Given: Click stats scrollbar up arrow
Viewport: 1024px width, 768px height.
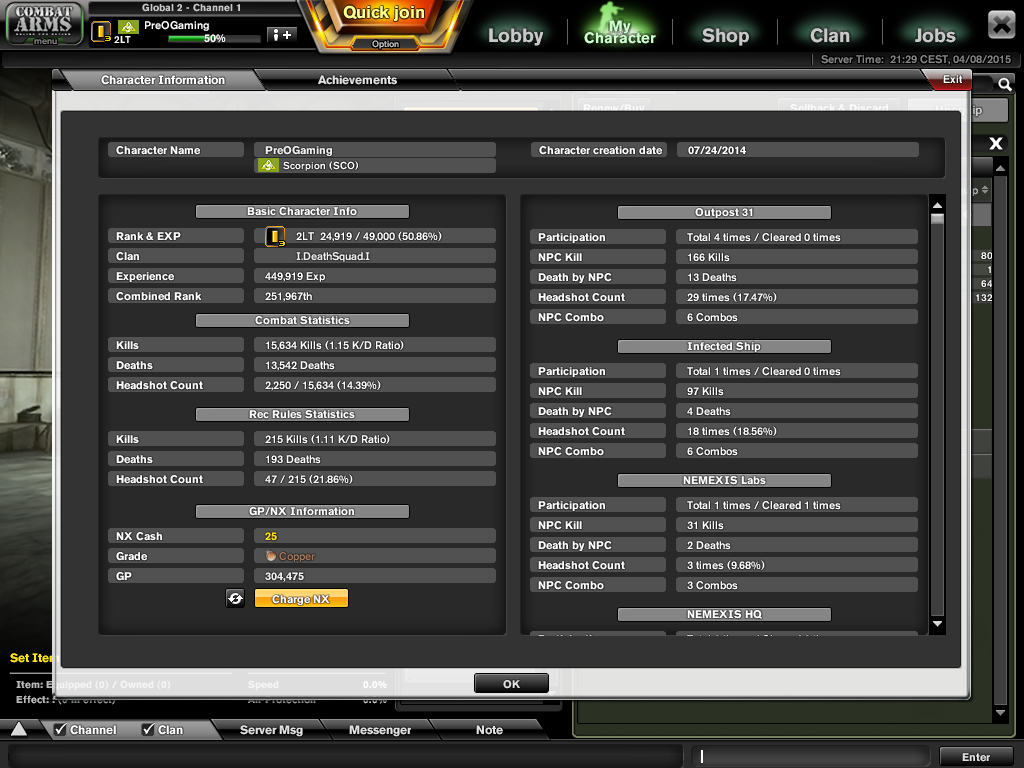Looking at the screenshot, I should 937,205.
